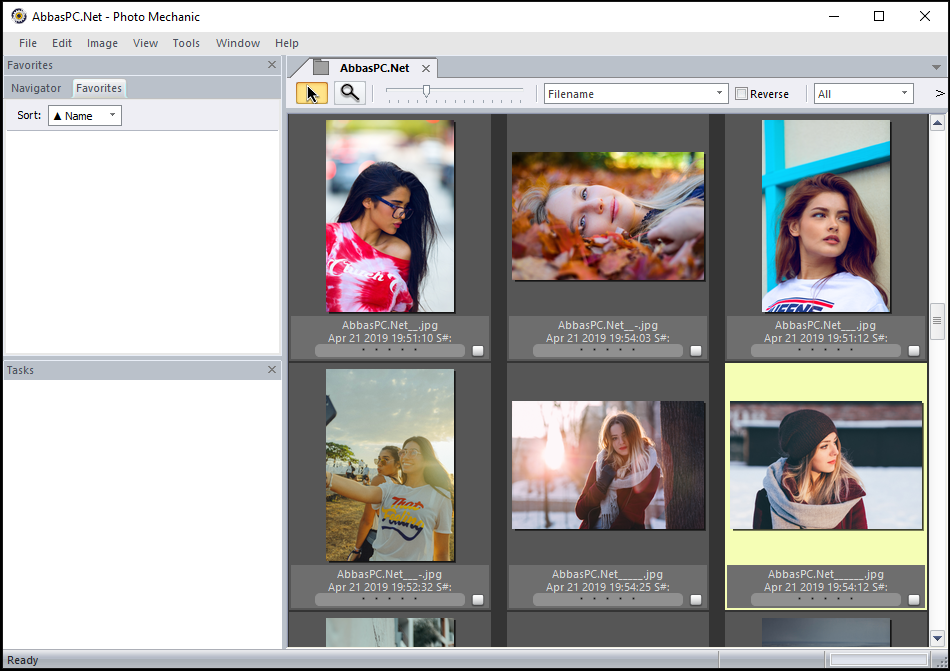Tag the AbbasPC.Net___-.jpg checkbox
The height and width of the screenshot is (671, 950).
[x=478, y=600]
